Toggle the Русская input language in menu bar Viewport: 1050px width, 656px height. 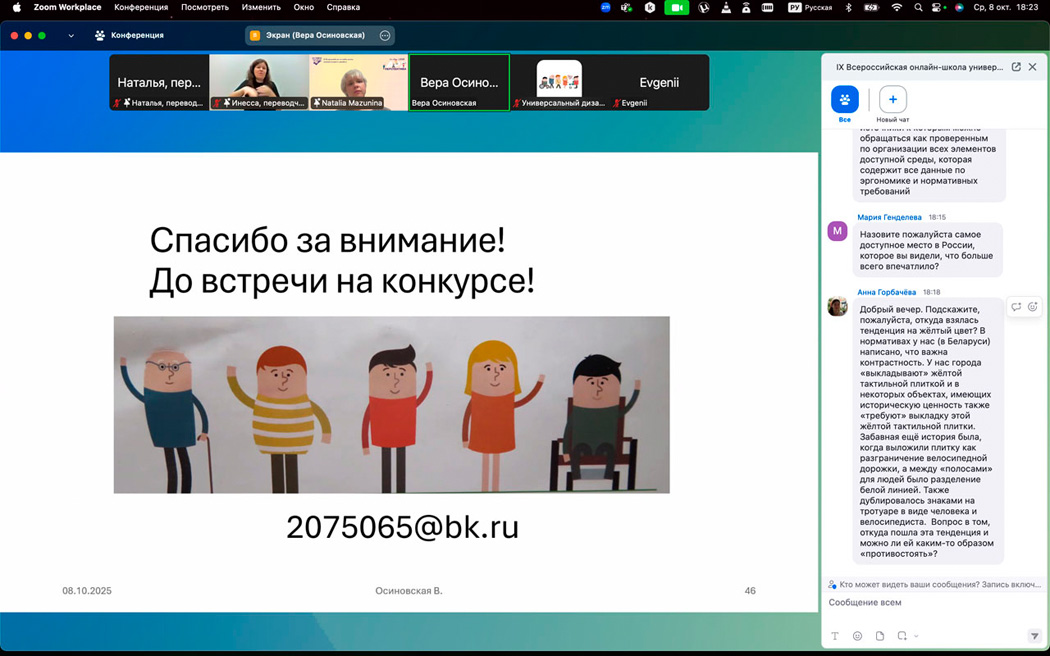tap(810, 7)
